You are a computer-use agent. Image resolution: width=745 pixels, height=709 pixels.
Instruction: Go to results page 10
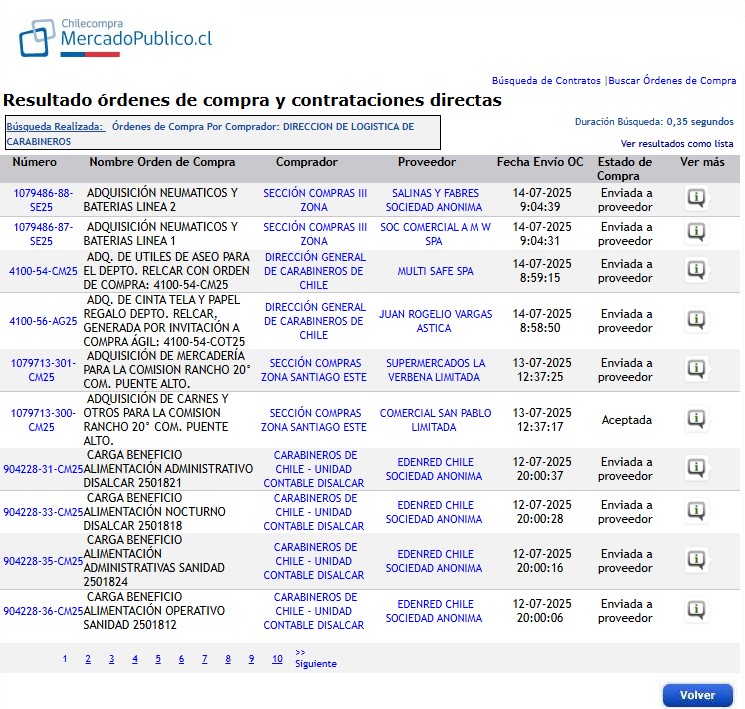[x=277, y=659]
